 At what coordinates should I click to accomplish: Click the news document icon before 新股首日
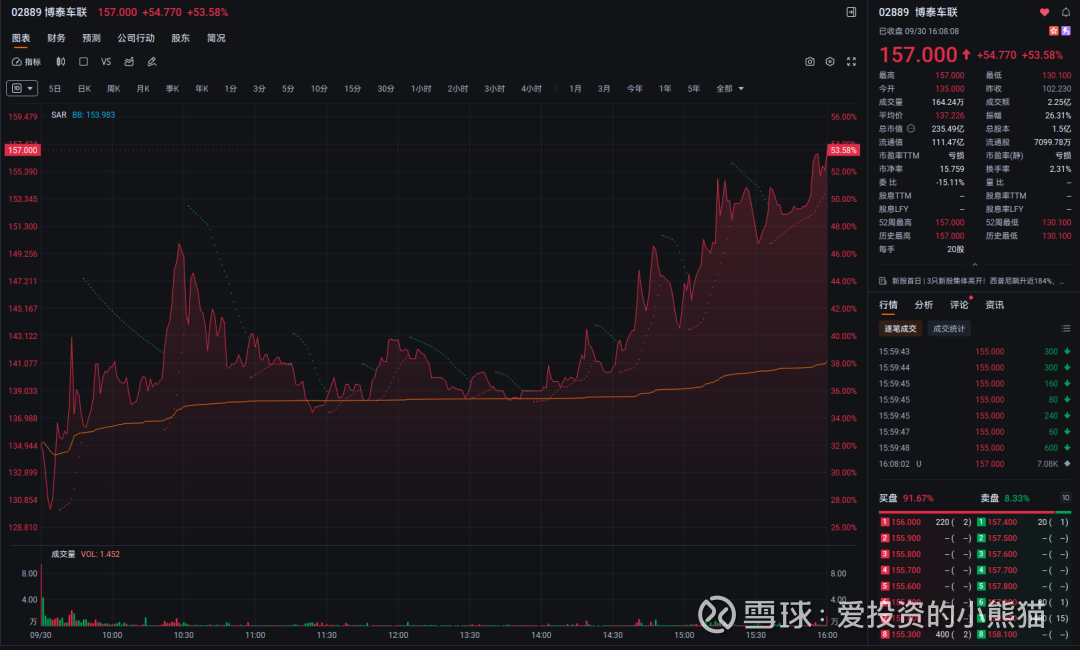pos(882,281)
